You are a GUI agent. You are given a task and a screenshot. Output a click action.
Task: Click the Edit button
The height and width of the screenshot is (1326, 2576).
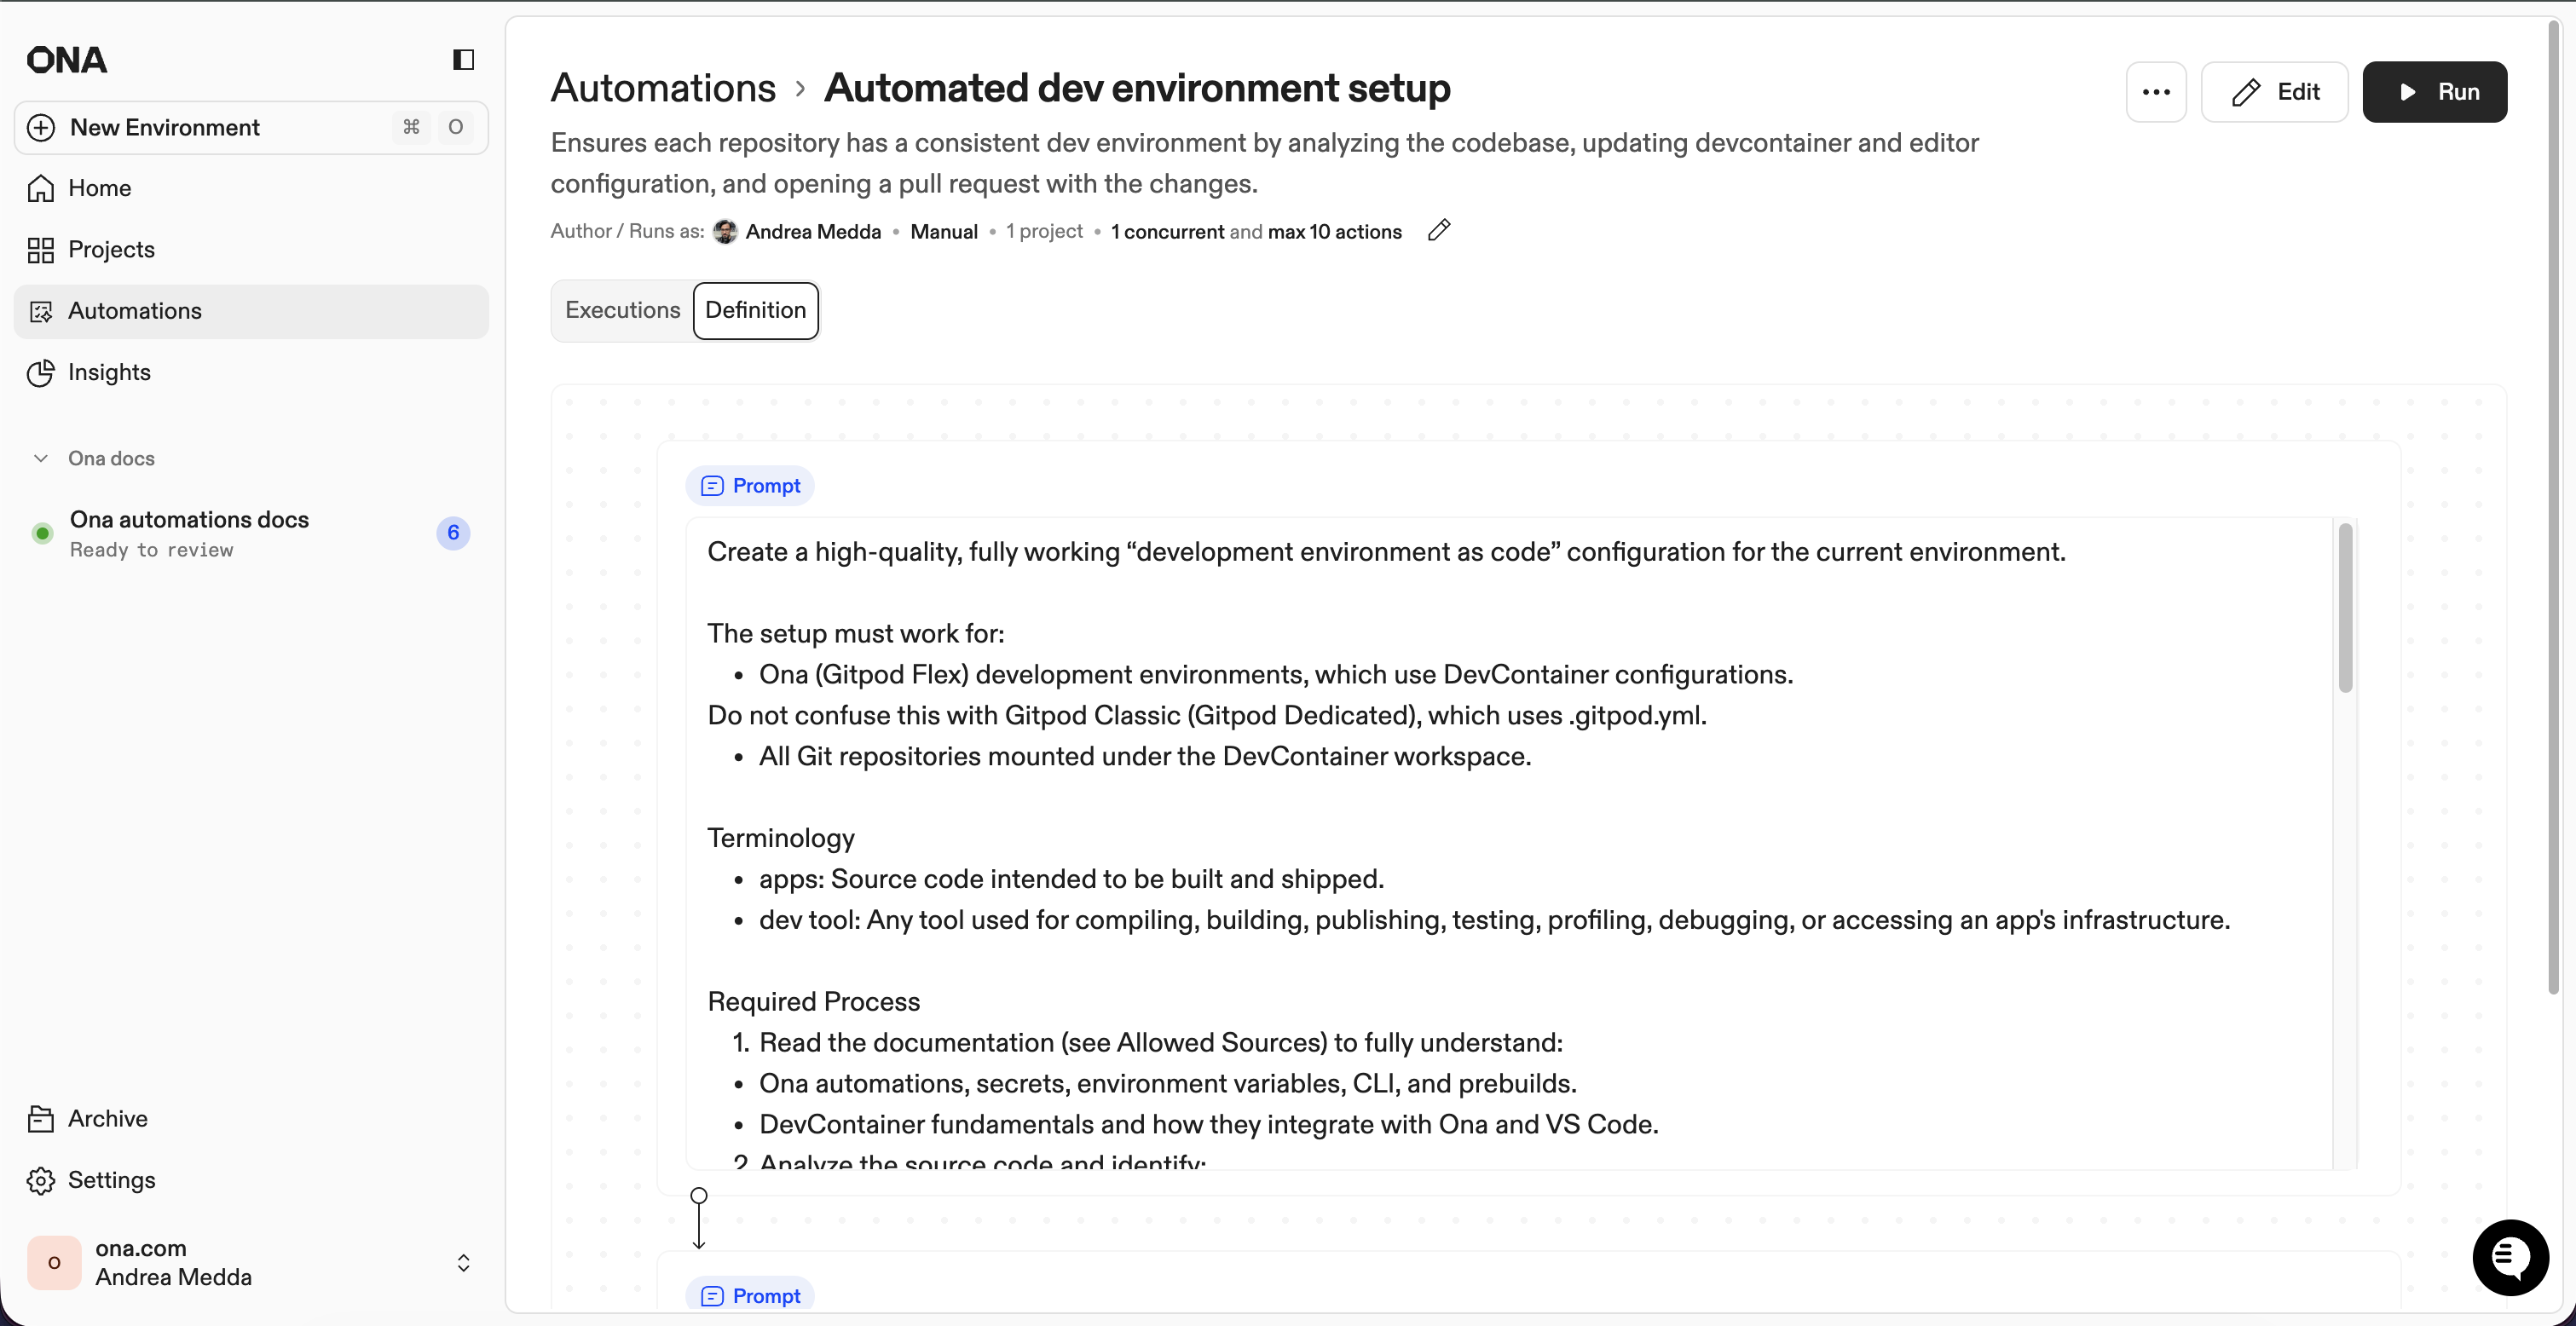click(x=2274, y=91)
